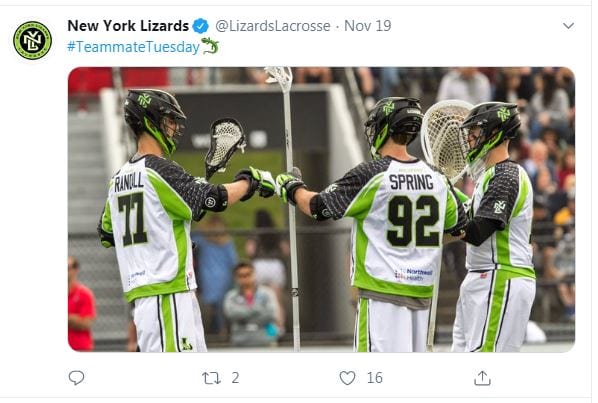Click the spectator in red shirt
This screenshot has height=403, width=598.
coord(81,305)
